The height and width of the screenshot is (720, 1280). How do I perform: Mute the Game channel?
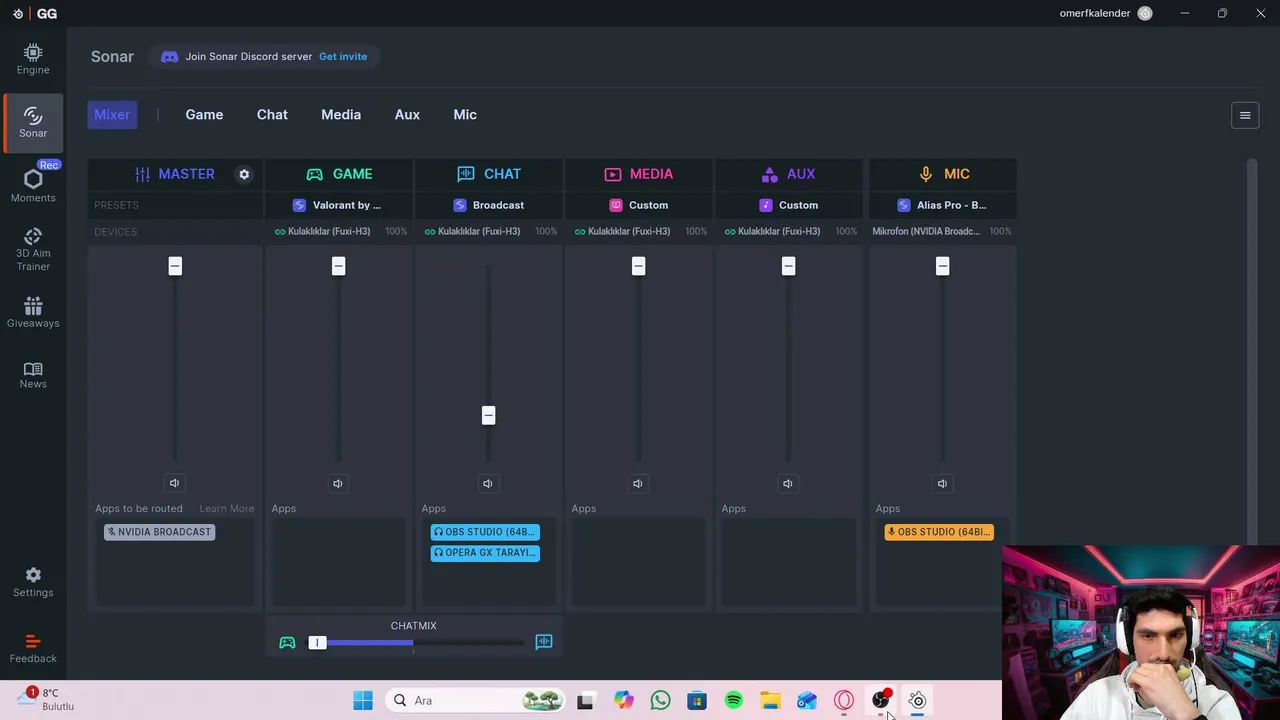[x=338, y=483]
